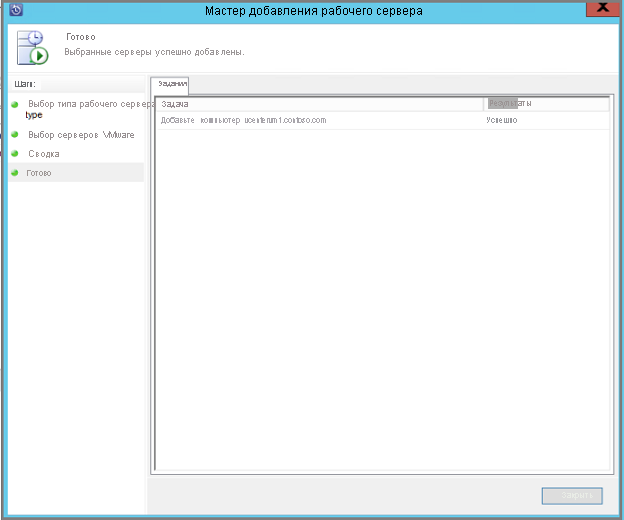Image resolution: width=624 pixels, height=520 pixels.
Task: Sort by the Задача column header
Action: click(318, 104)
